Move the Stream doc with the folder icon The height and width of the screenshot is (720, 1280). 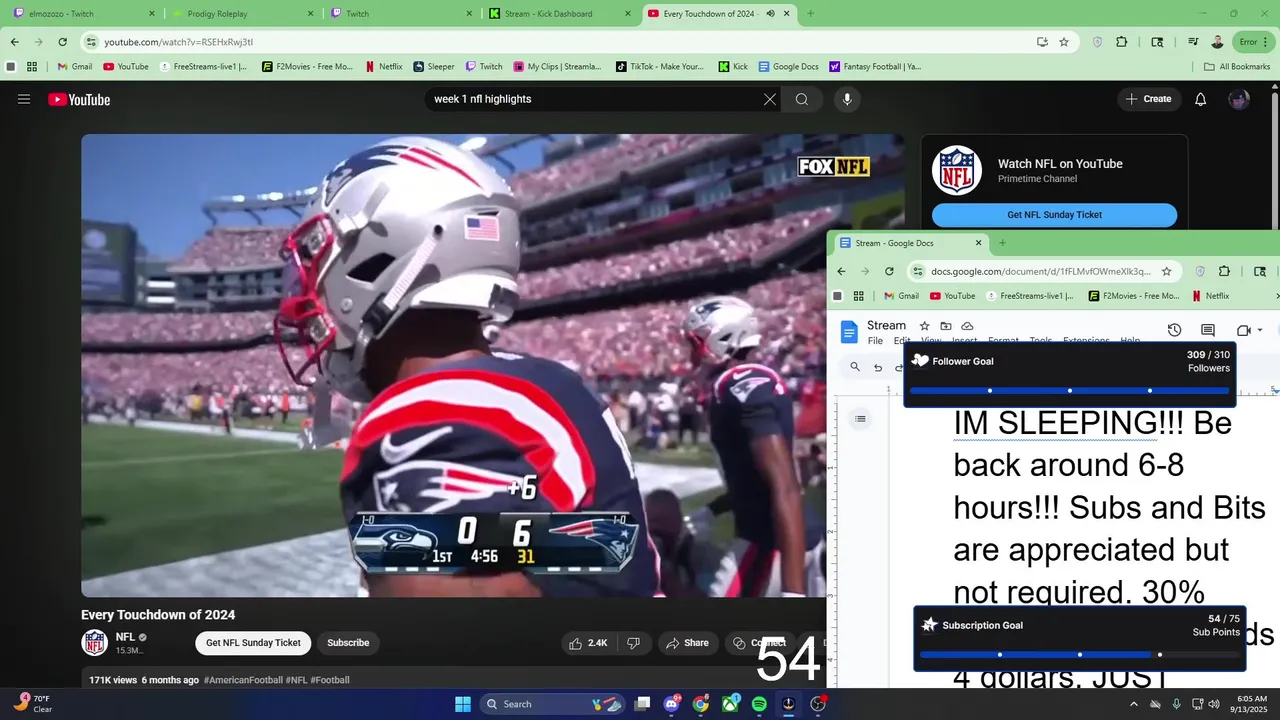(946, 326)
